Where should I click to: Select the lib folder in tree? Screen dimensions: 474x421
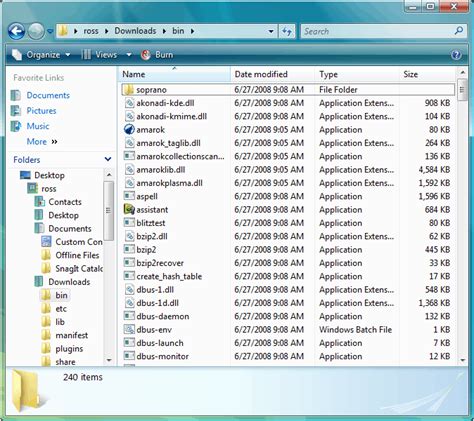coord(60,322)
